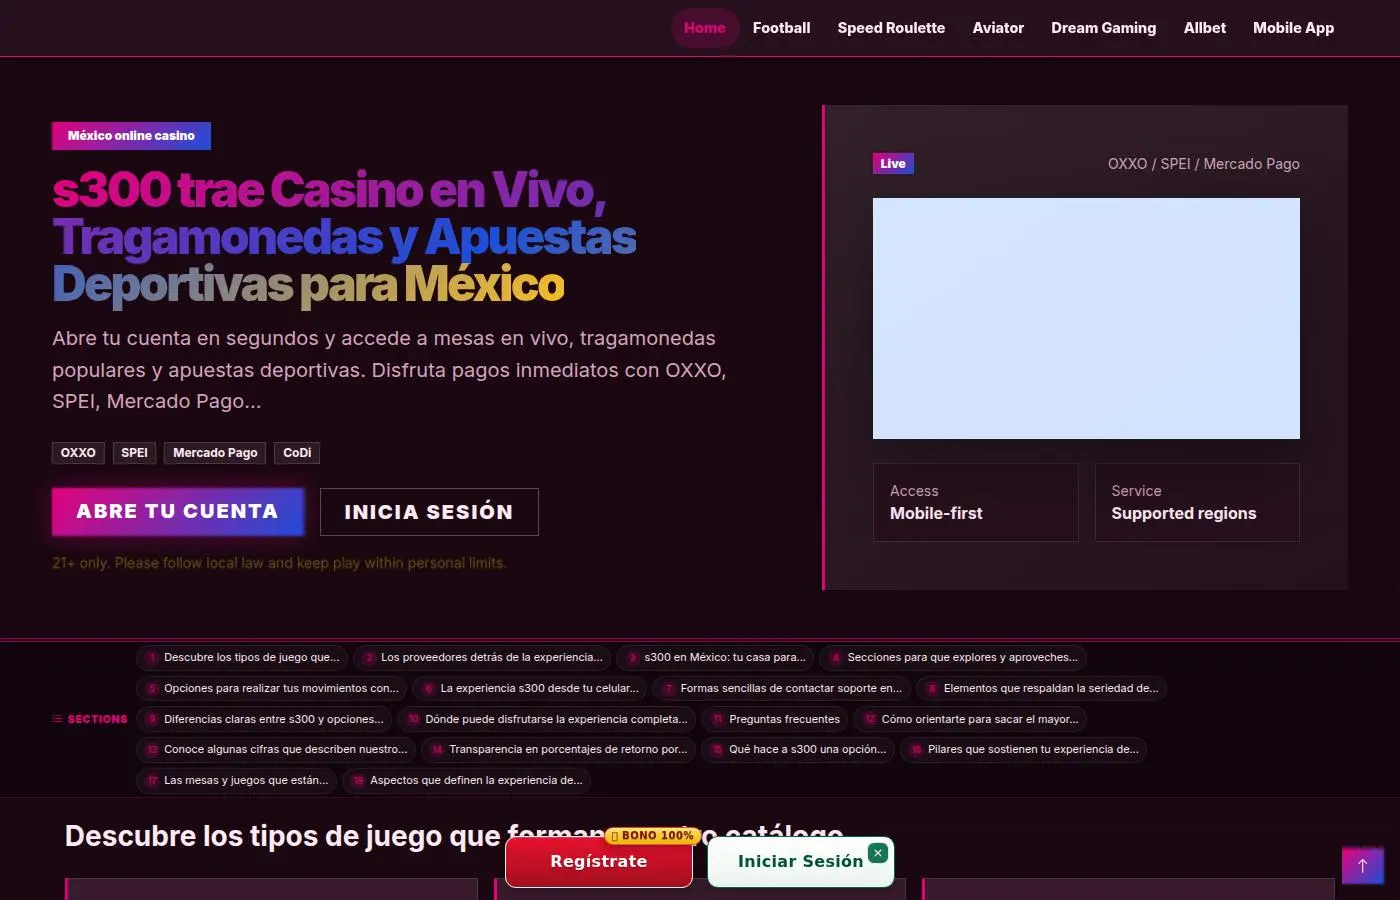Click the INICIA SESIÓN outlined button
This screenshot has height=900, width=1400.
pos(429,512)
